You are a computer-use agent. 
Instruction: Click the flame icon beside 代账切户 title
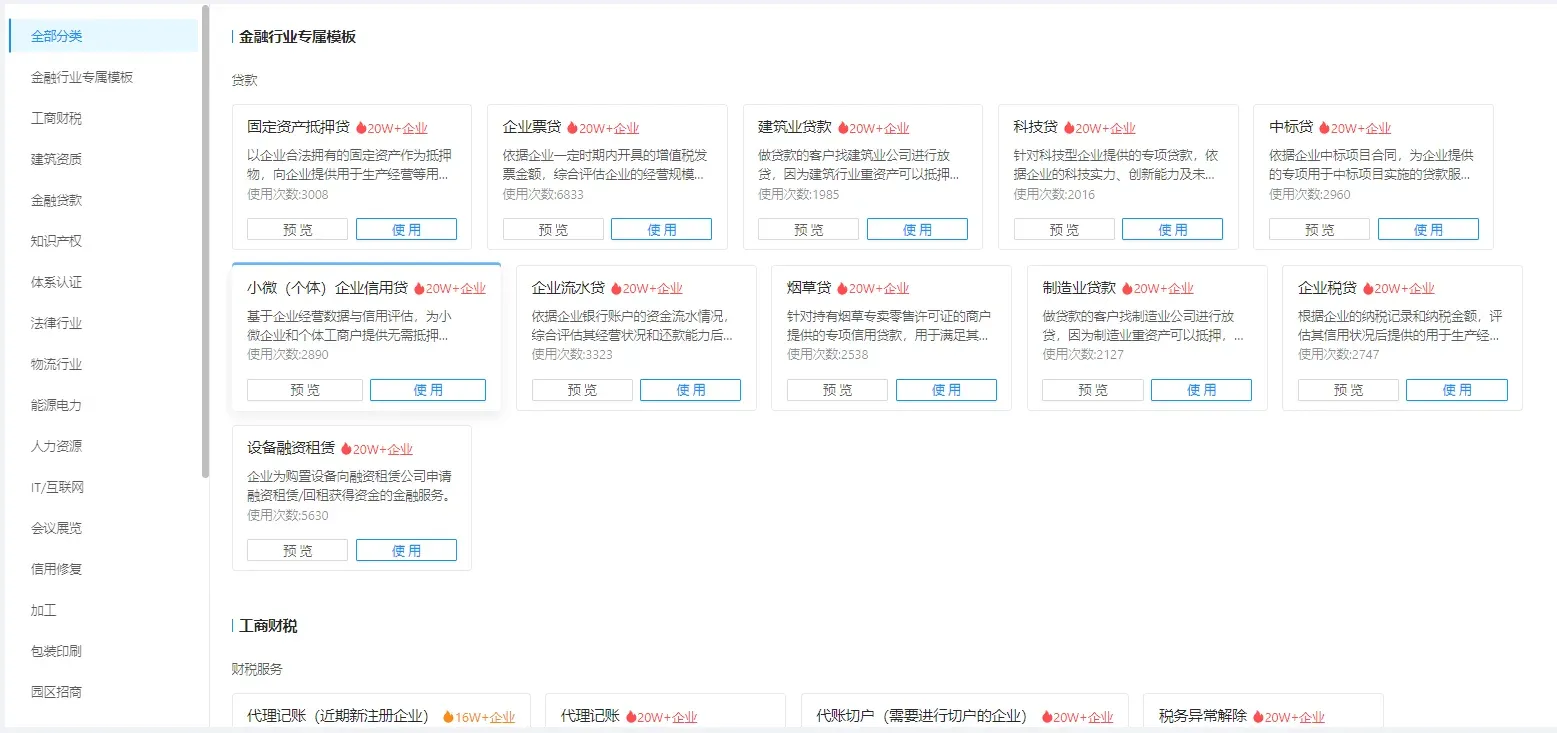(x=1047, y=717)
